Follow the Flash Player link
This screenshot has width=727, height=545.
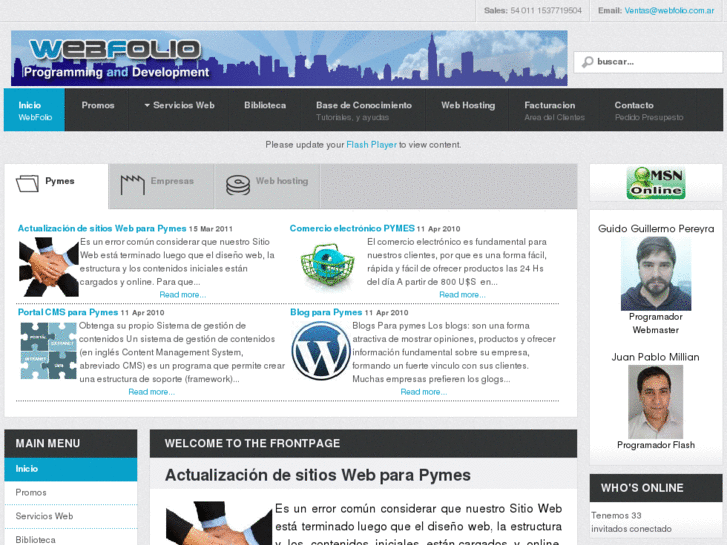[x=371, y=145]
